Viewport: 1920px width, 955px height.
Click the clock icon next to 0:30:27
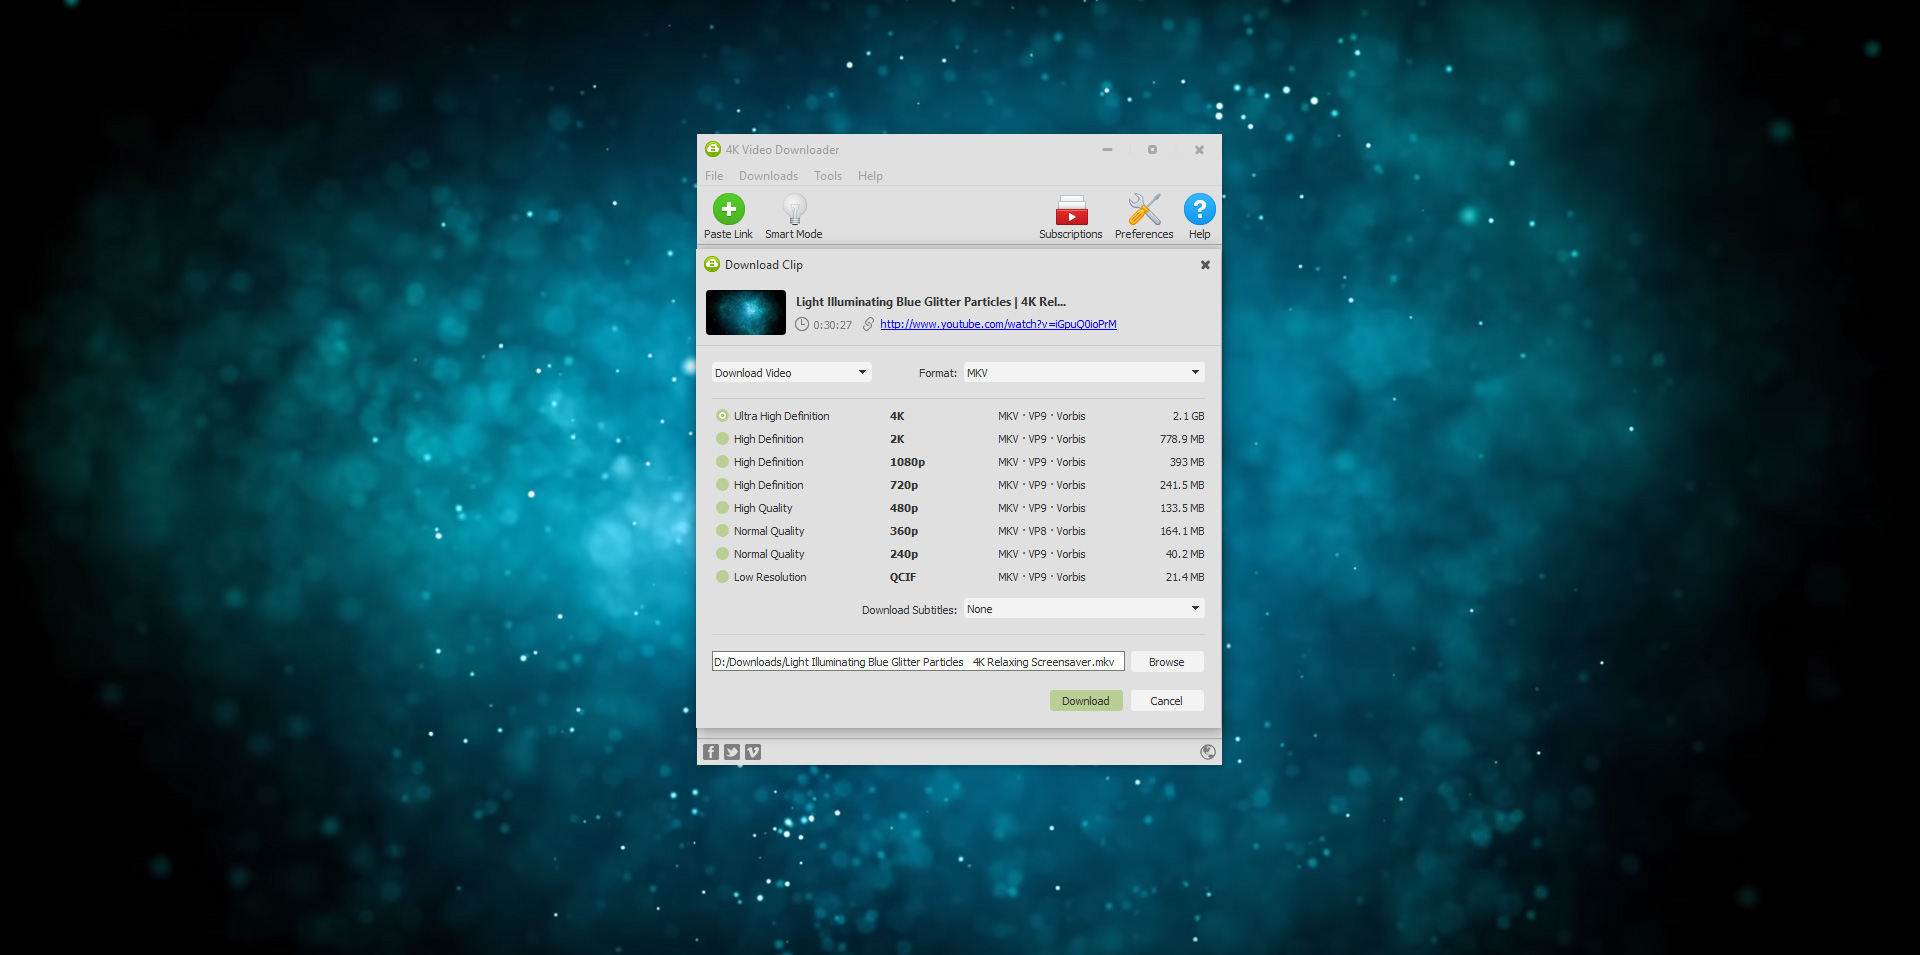802,324
